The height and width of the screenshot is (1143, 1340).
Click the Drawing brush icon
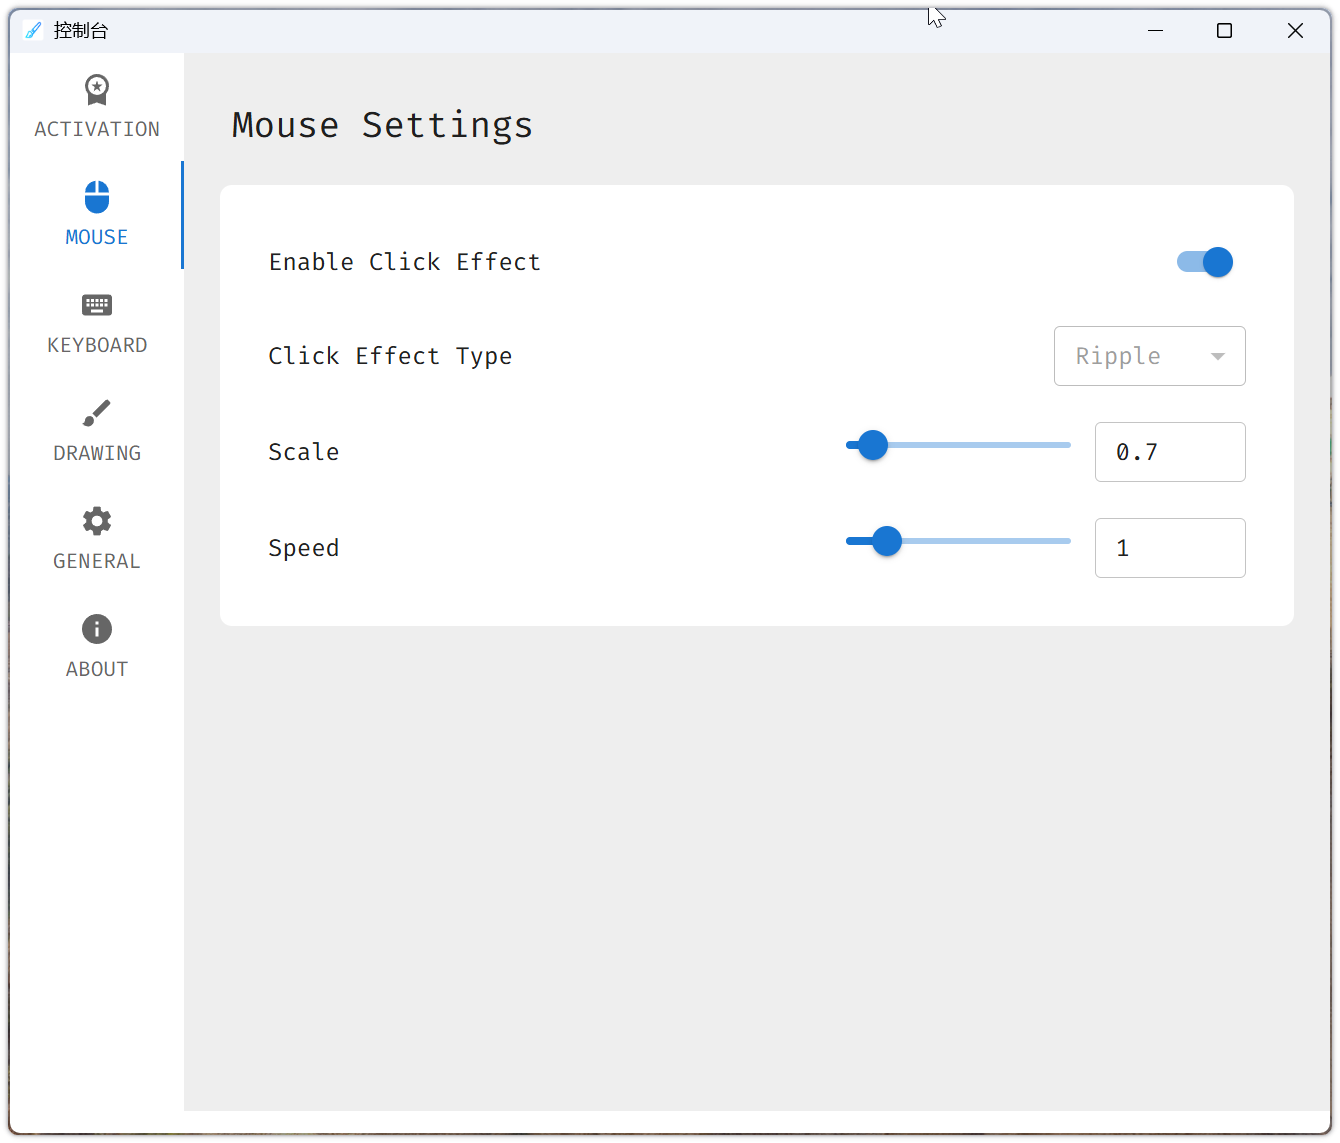(x=96, y=413)
